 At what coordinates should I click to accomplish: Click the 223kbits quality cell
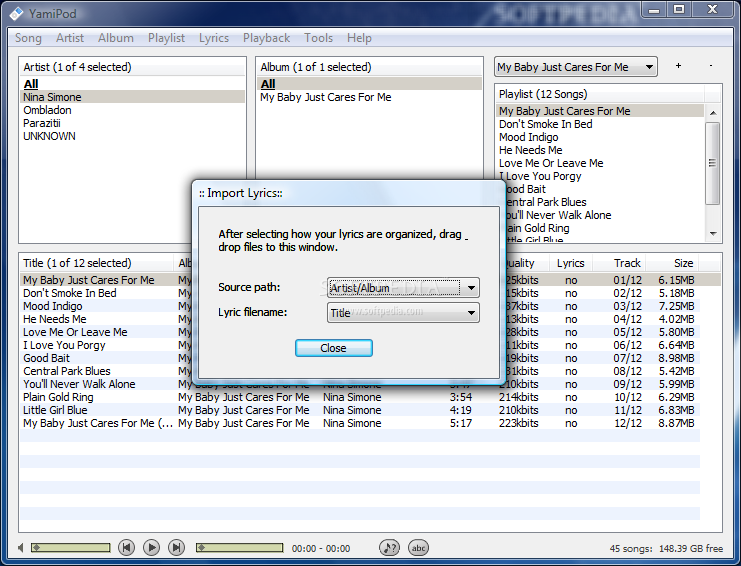coord(518,423)
